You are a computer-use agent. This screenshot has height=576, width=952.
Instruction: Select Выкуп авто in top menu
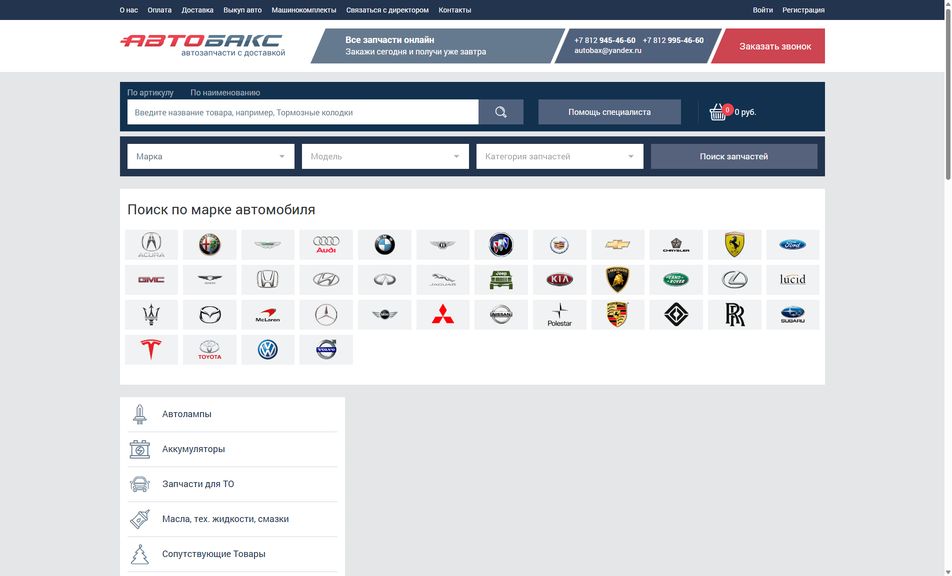(x=243, y=10)
